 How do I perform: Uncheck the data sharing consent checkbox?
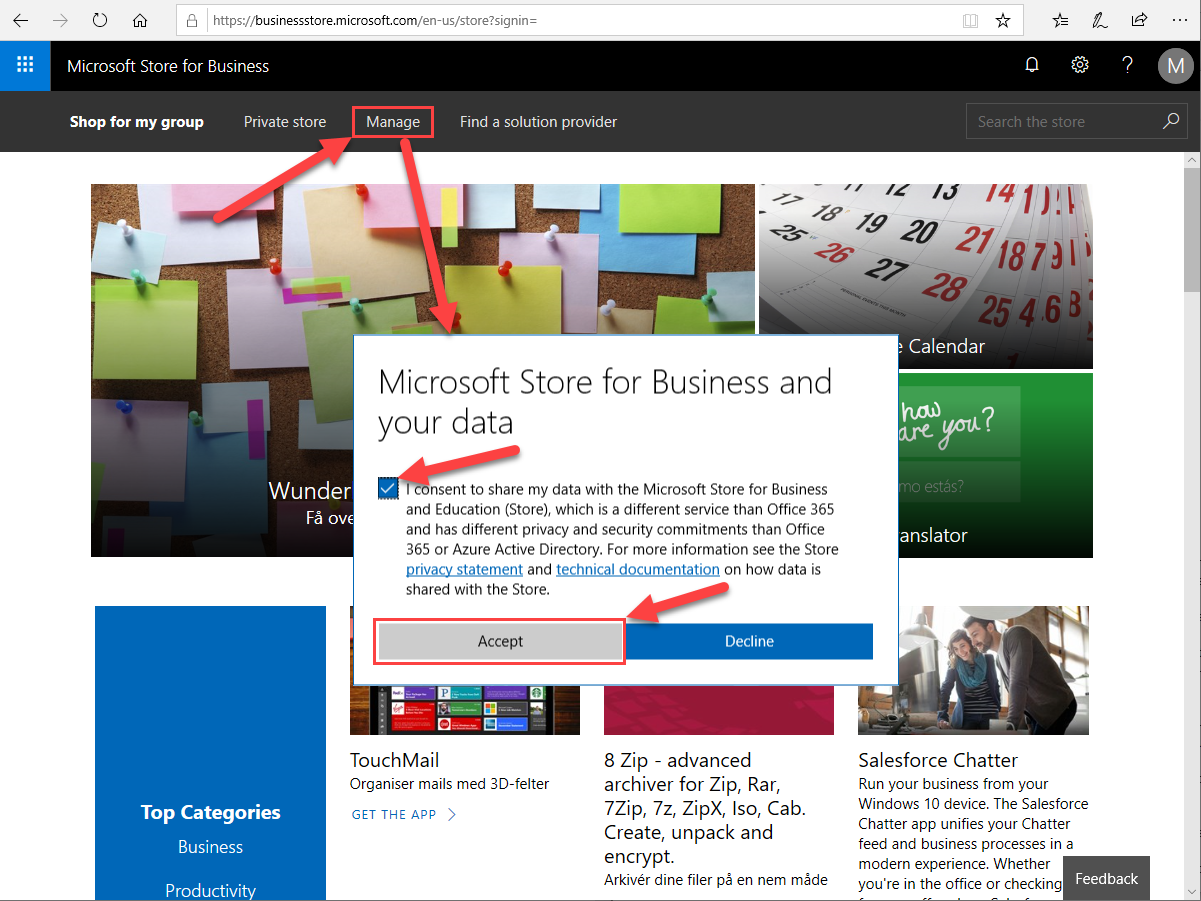tap(388, 488)
